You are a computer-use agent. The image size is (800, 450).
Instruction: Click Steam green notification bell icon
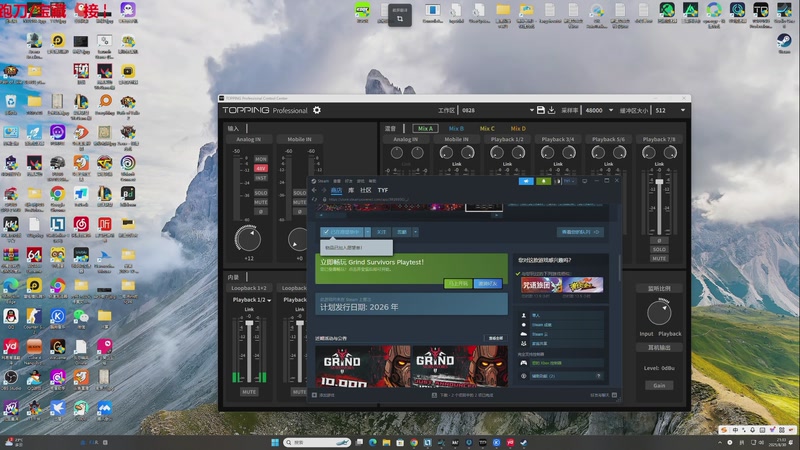[543, 181]
